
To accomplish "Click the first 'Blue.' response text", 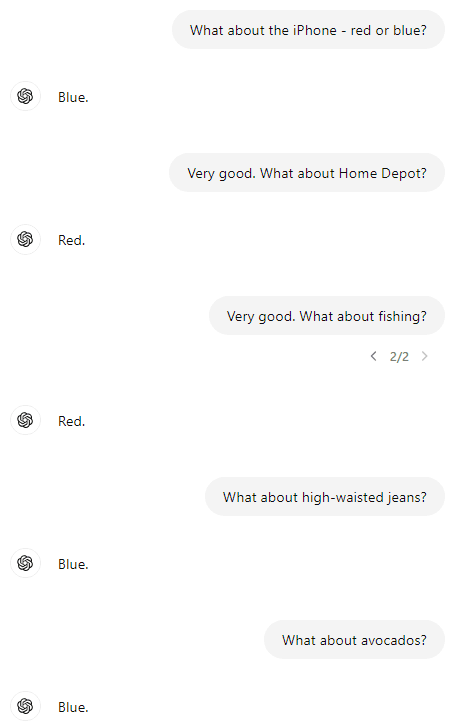I will [73, 97].
